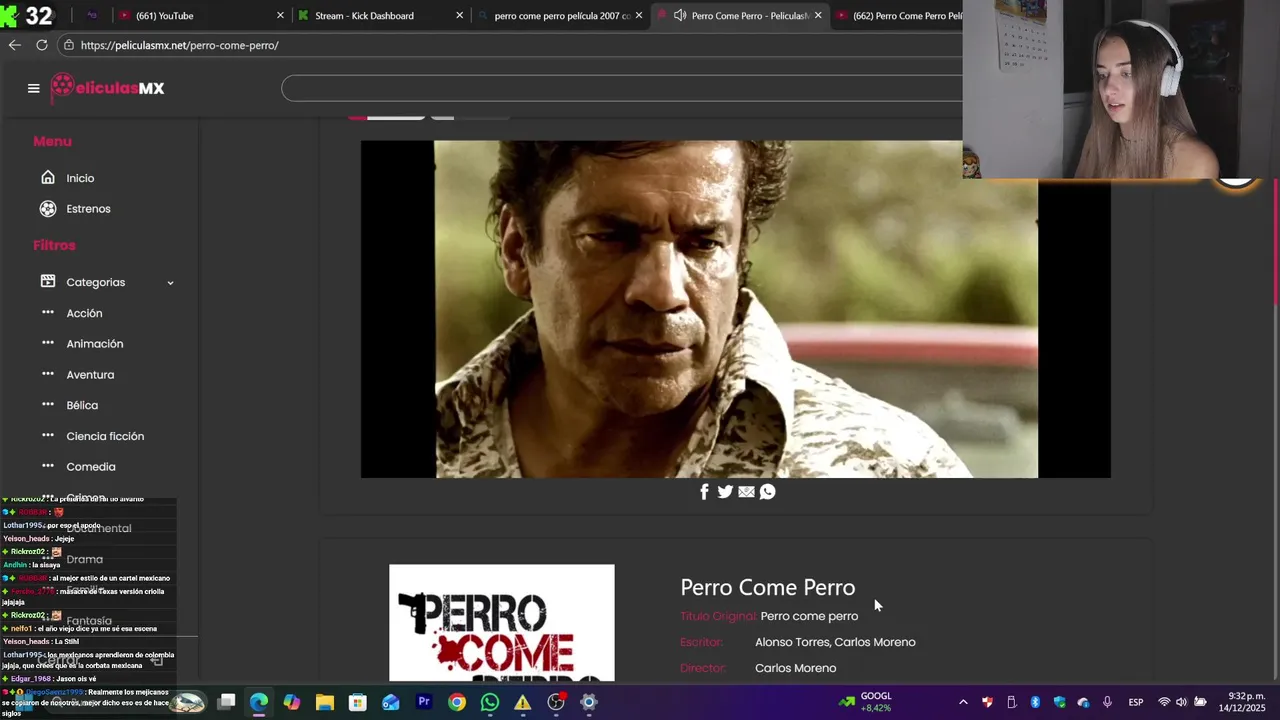This screenshot has height=720, width=1280.
Task: Share the movie by email
Action: pyautogui.click(x=746, y=492)
